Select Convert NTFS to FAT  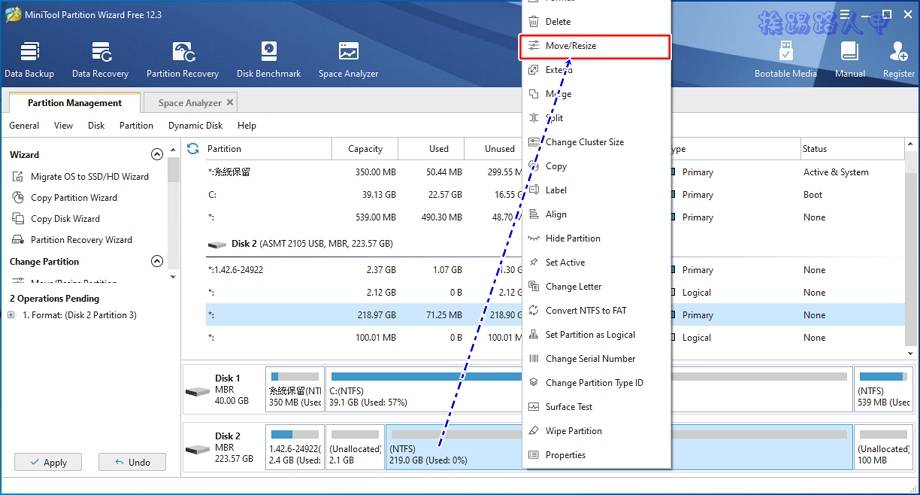click(596, 310)
